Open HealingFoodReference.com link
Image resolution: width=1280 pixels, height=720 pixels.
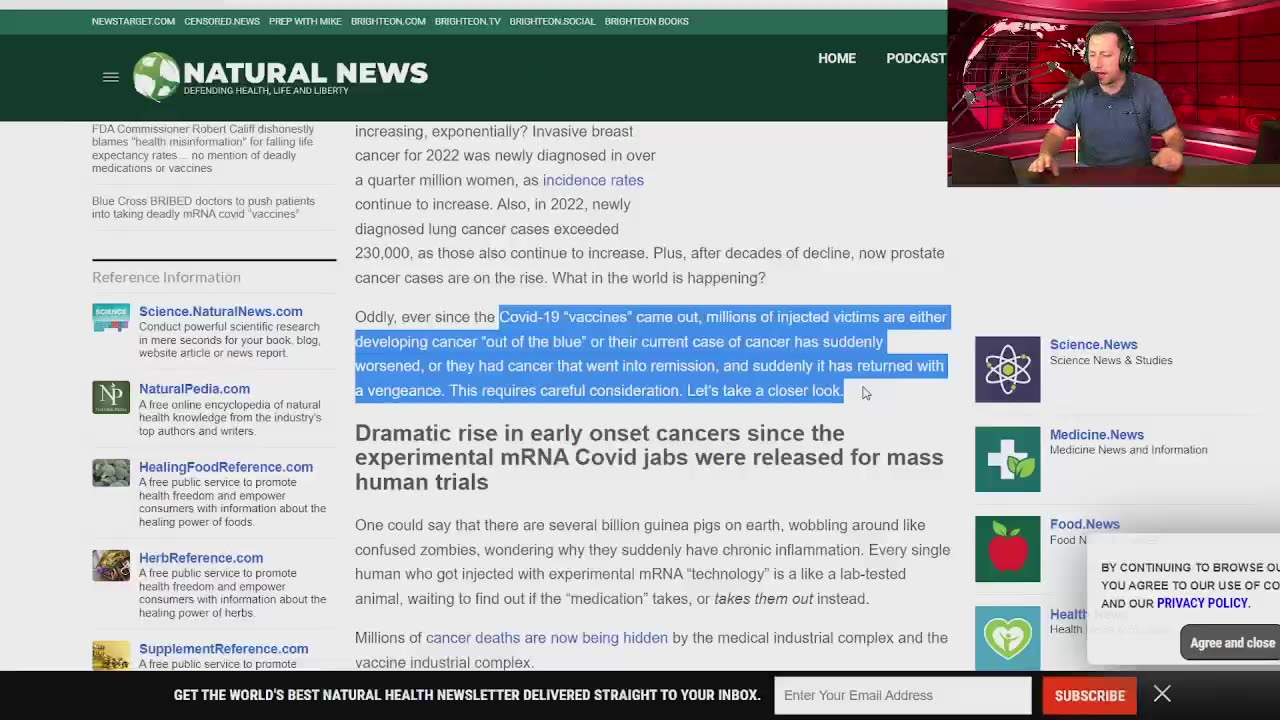coord(226,467)
